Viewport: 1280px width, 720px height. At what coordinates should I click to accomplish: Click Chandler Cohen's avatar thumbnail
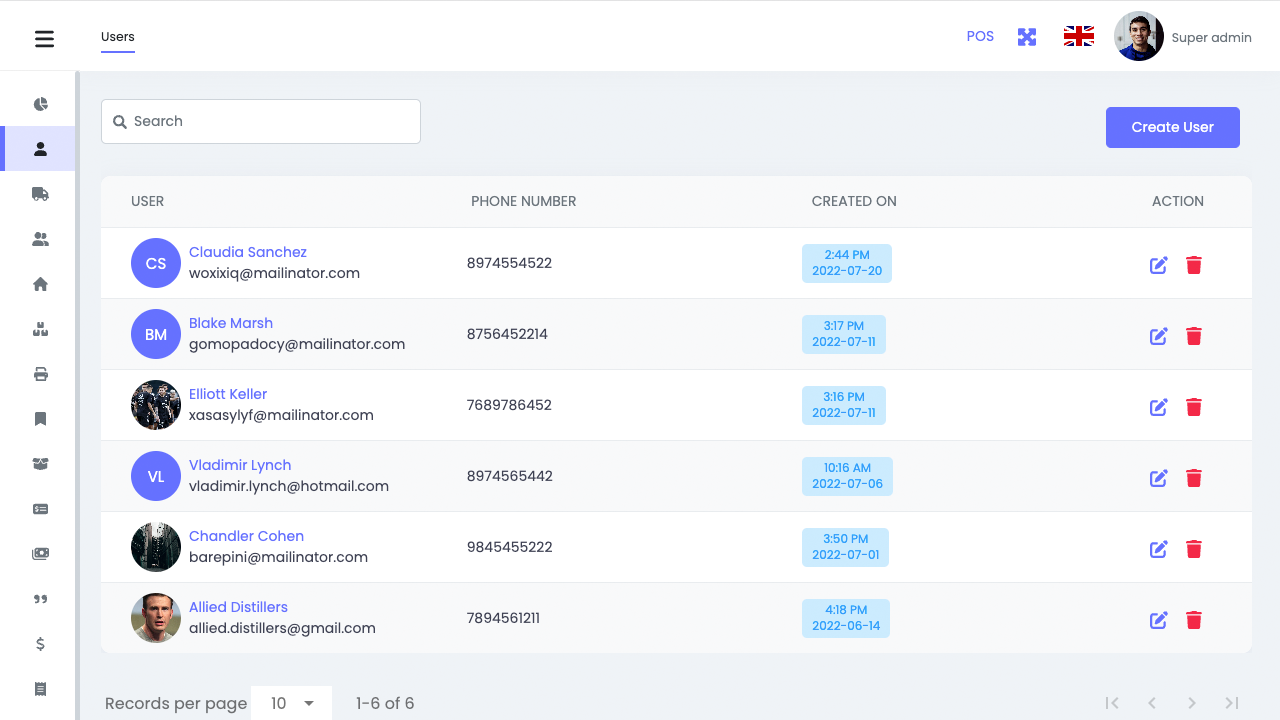[x=156, y=547]
